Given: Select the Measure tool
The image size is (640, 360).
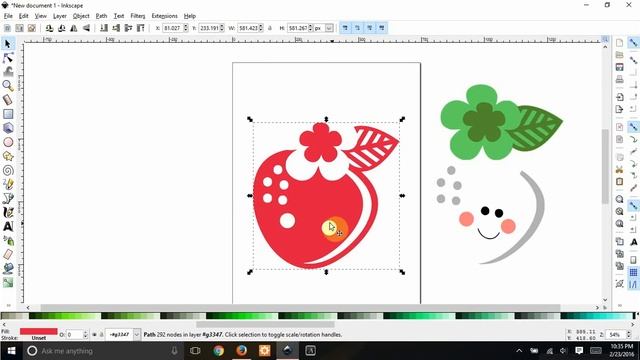Looking at the screenshot, I should coord(8,100).
